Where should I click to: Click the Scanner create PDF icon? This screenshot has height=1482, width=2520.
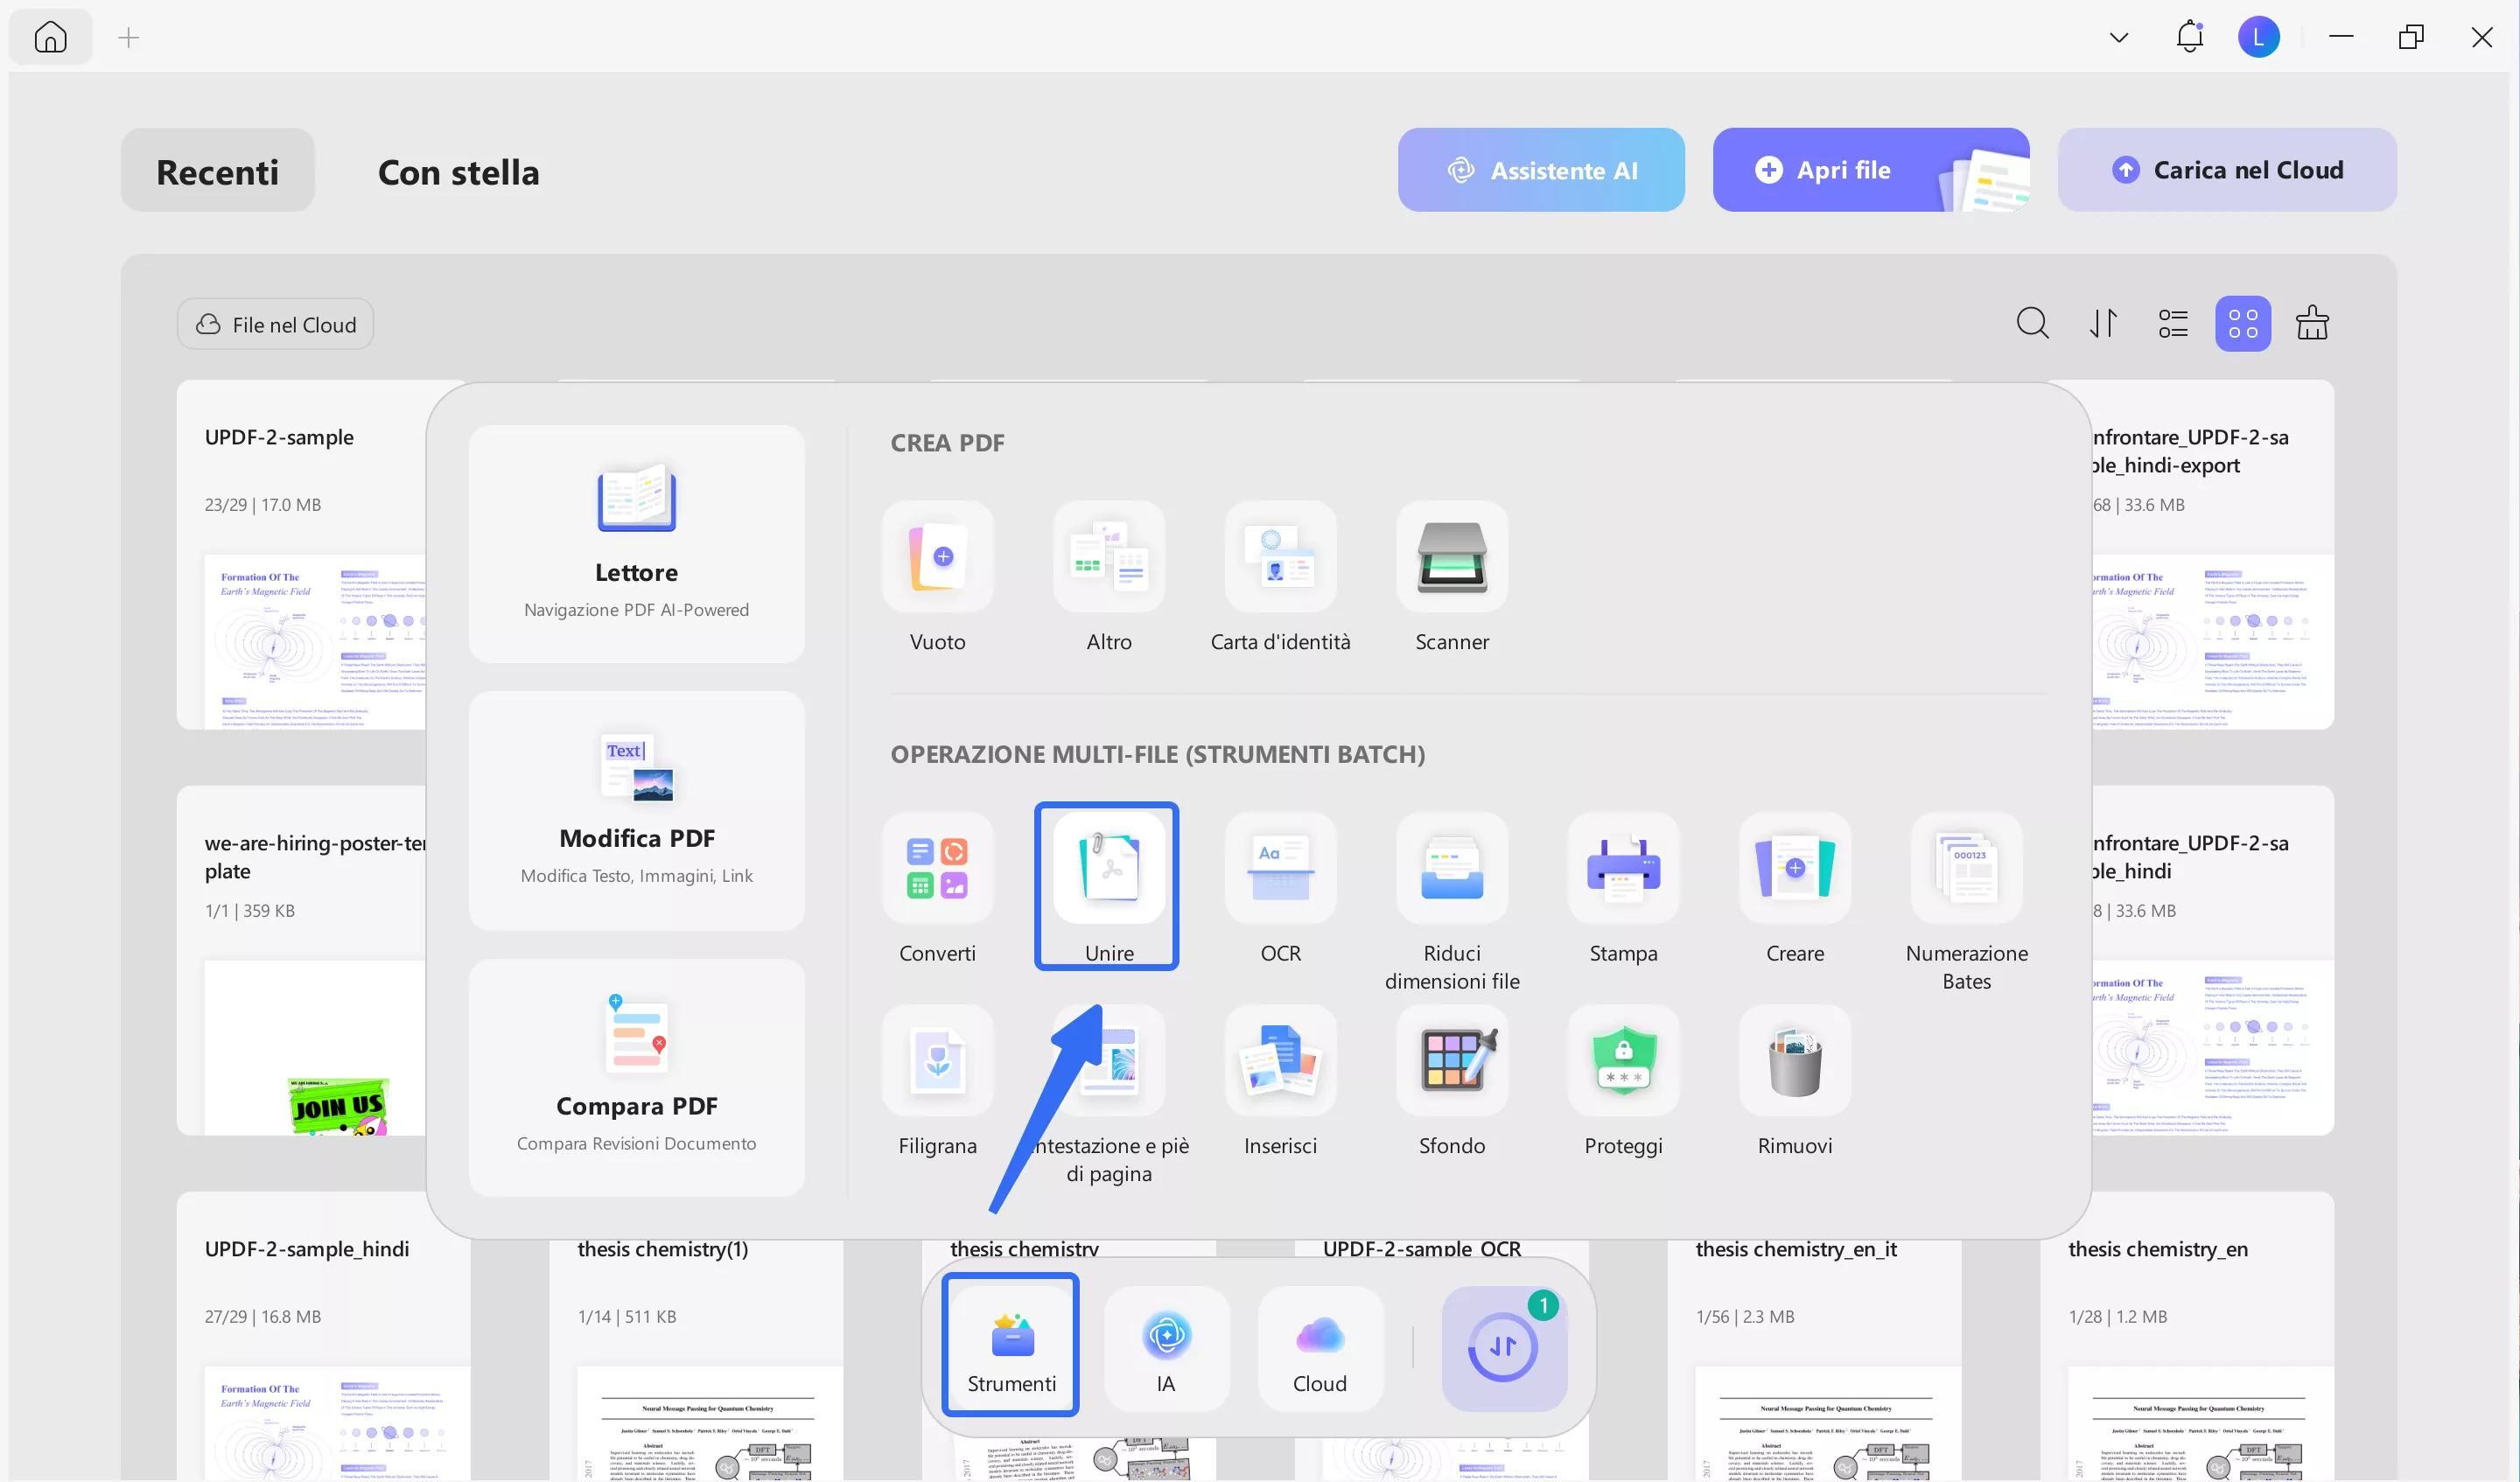click(1451, 558)
